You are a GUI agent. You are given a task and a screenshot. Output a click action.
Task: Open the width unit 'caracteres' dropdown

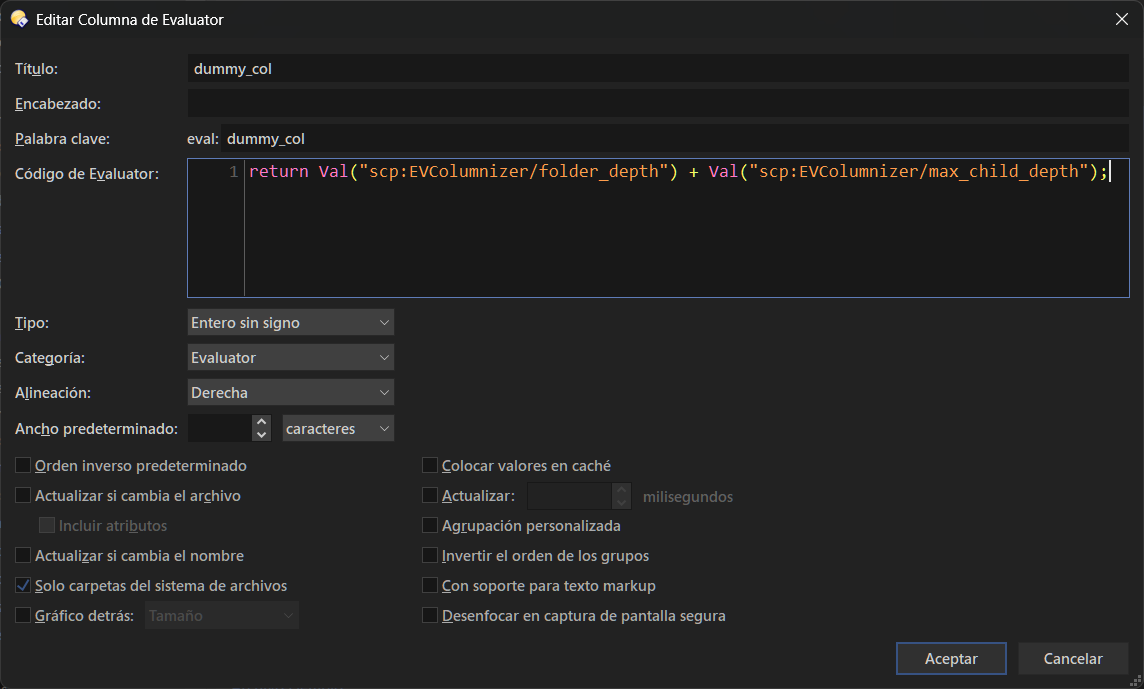[x=338, y=429]
